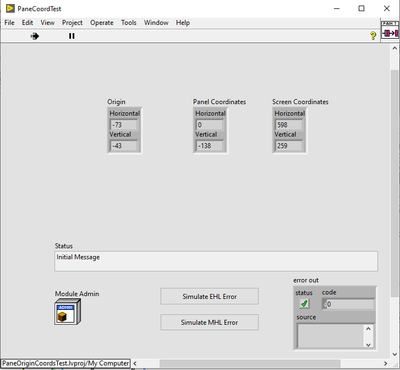Click the horizontal scrollbar thumb

pyautogui.click(x=250, y=363)
